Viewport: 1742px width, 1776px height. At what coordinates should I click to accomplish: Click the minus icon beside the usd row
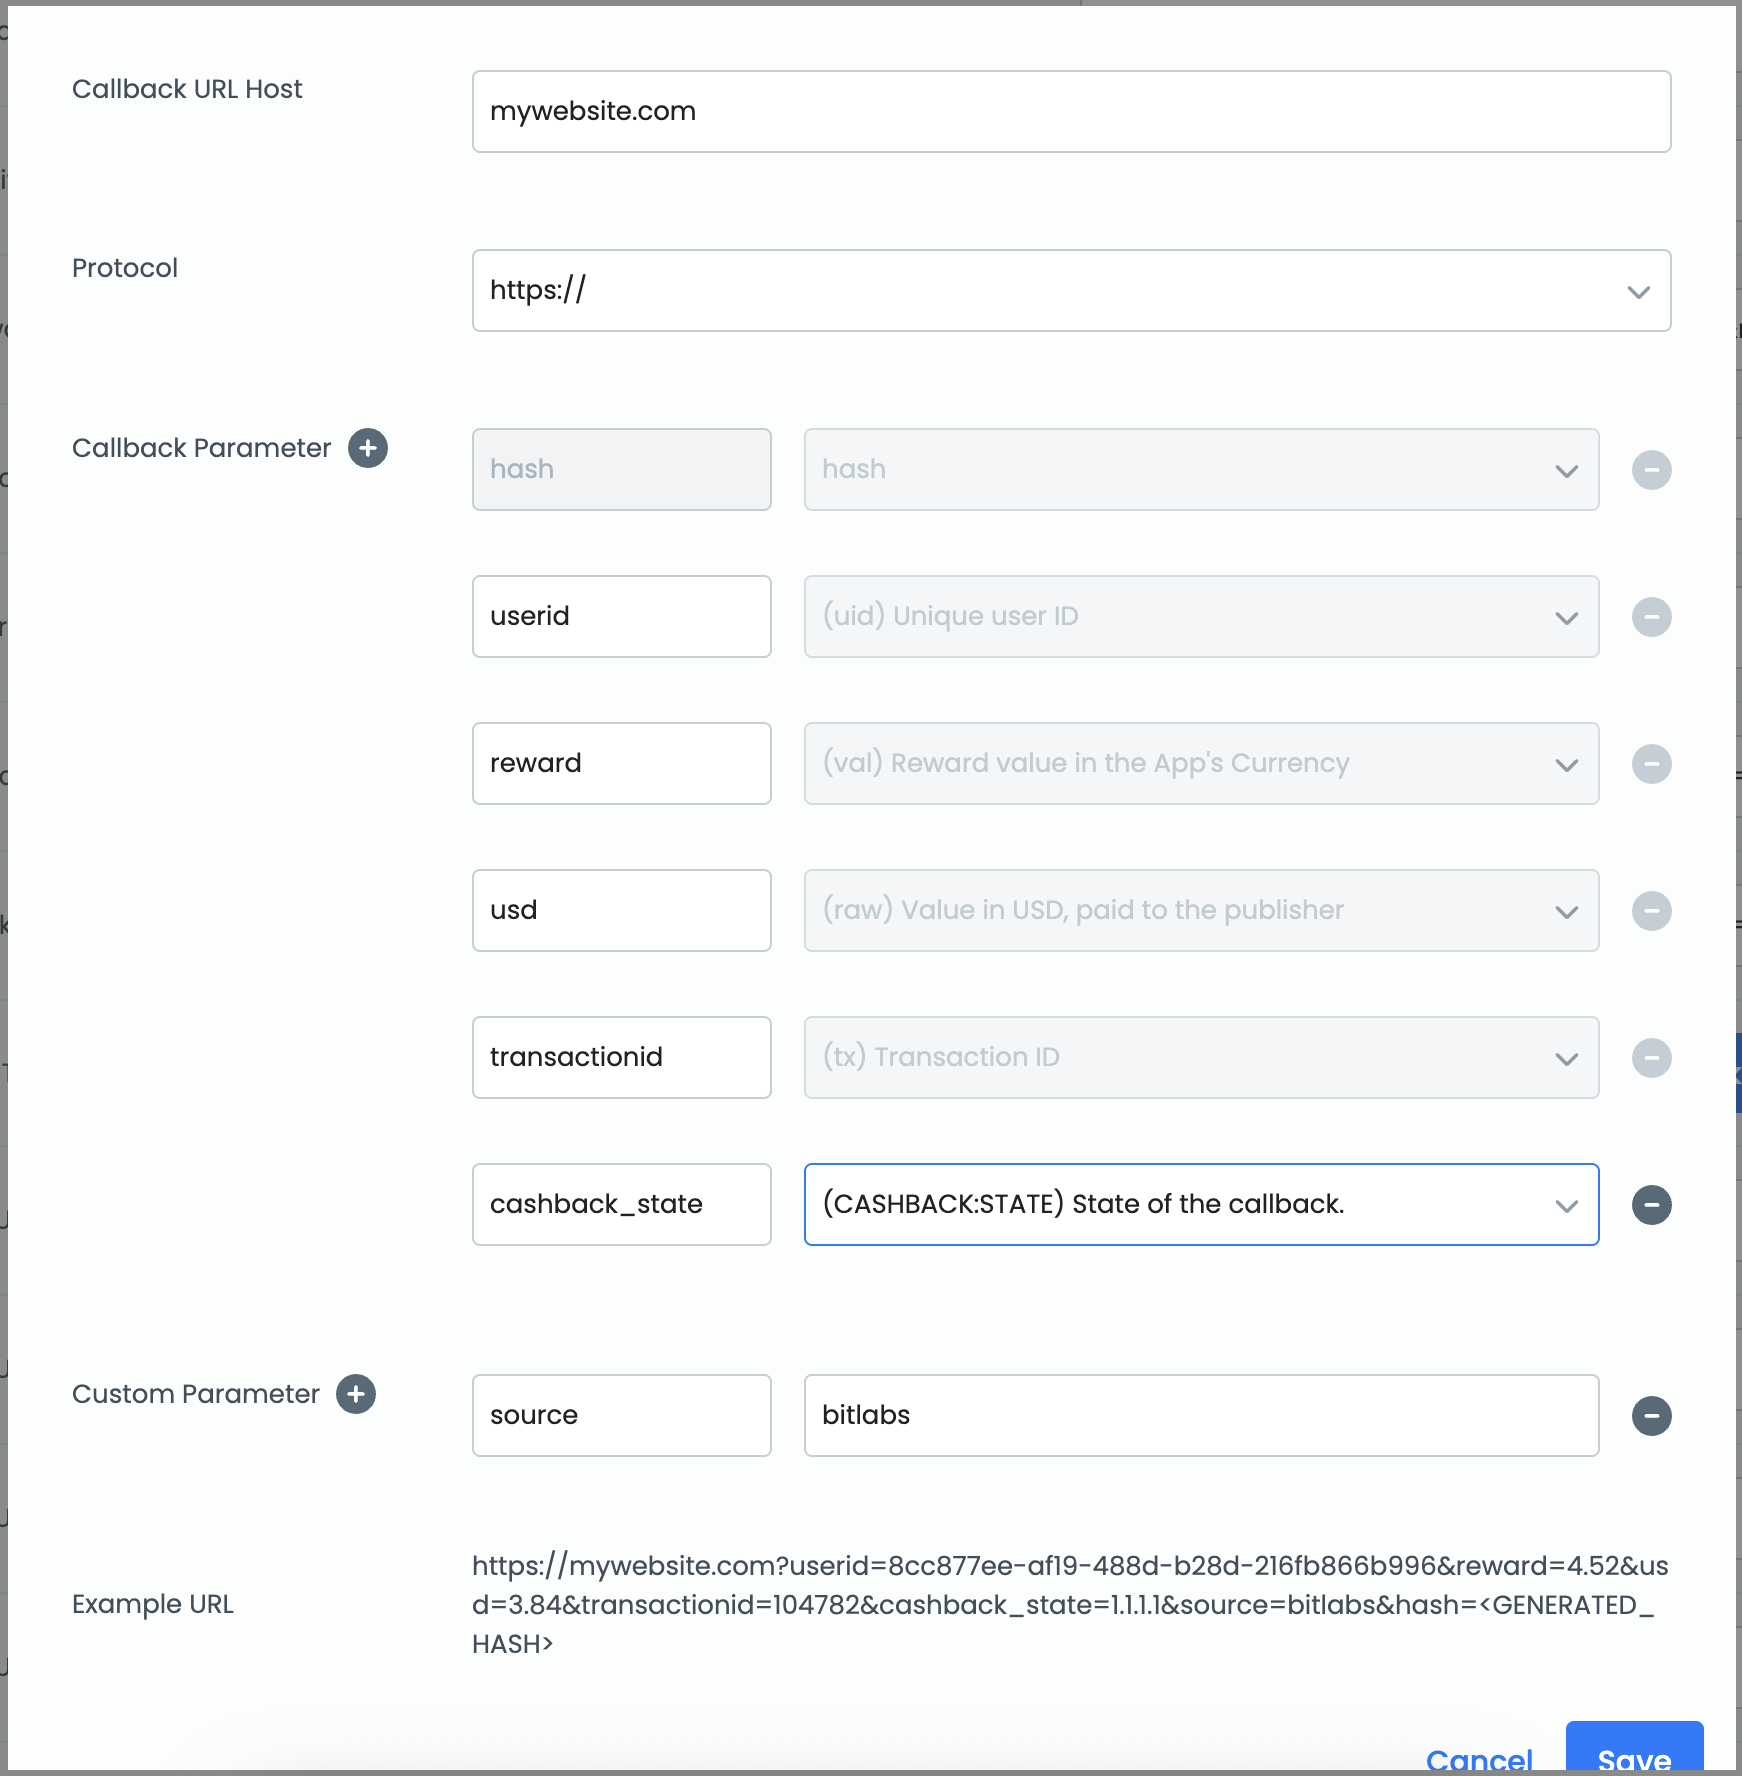point(1652,911)
